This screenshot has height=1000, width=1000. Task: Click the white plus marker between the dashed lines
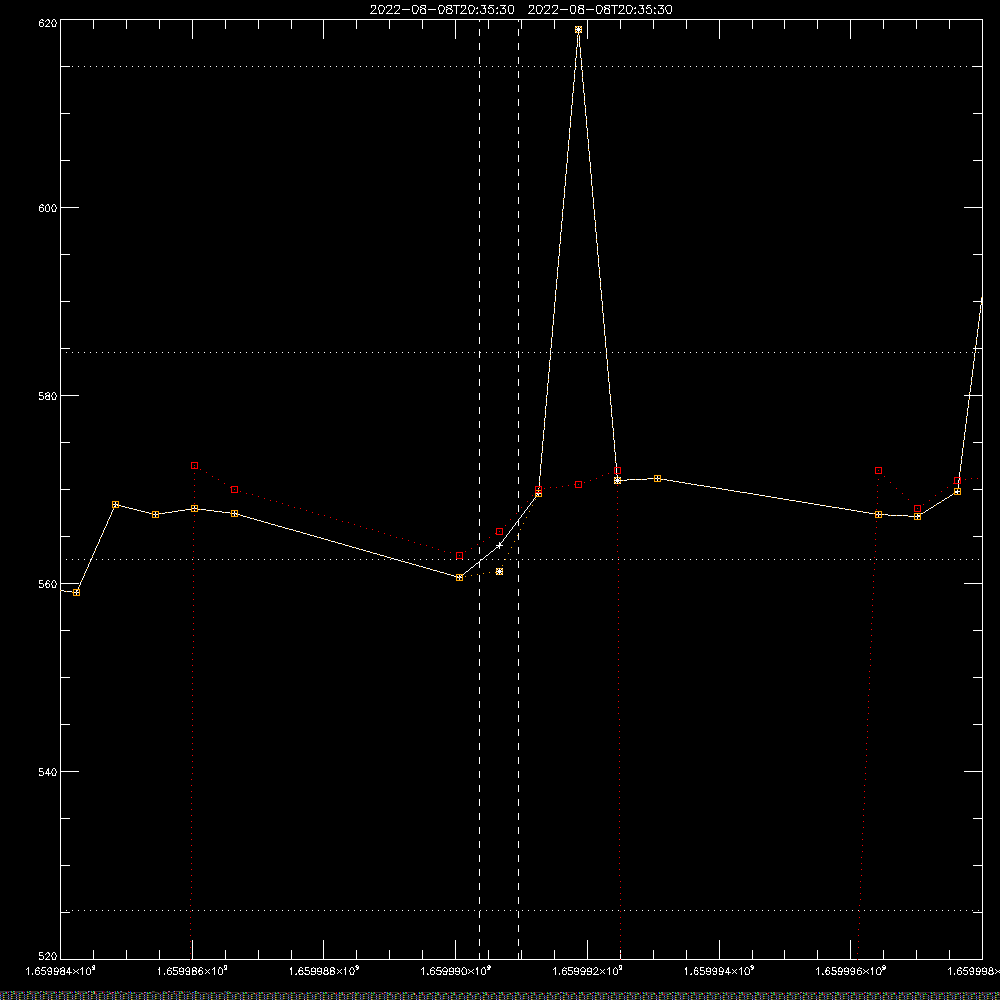[499, 545]
